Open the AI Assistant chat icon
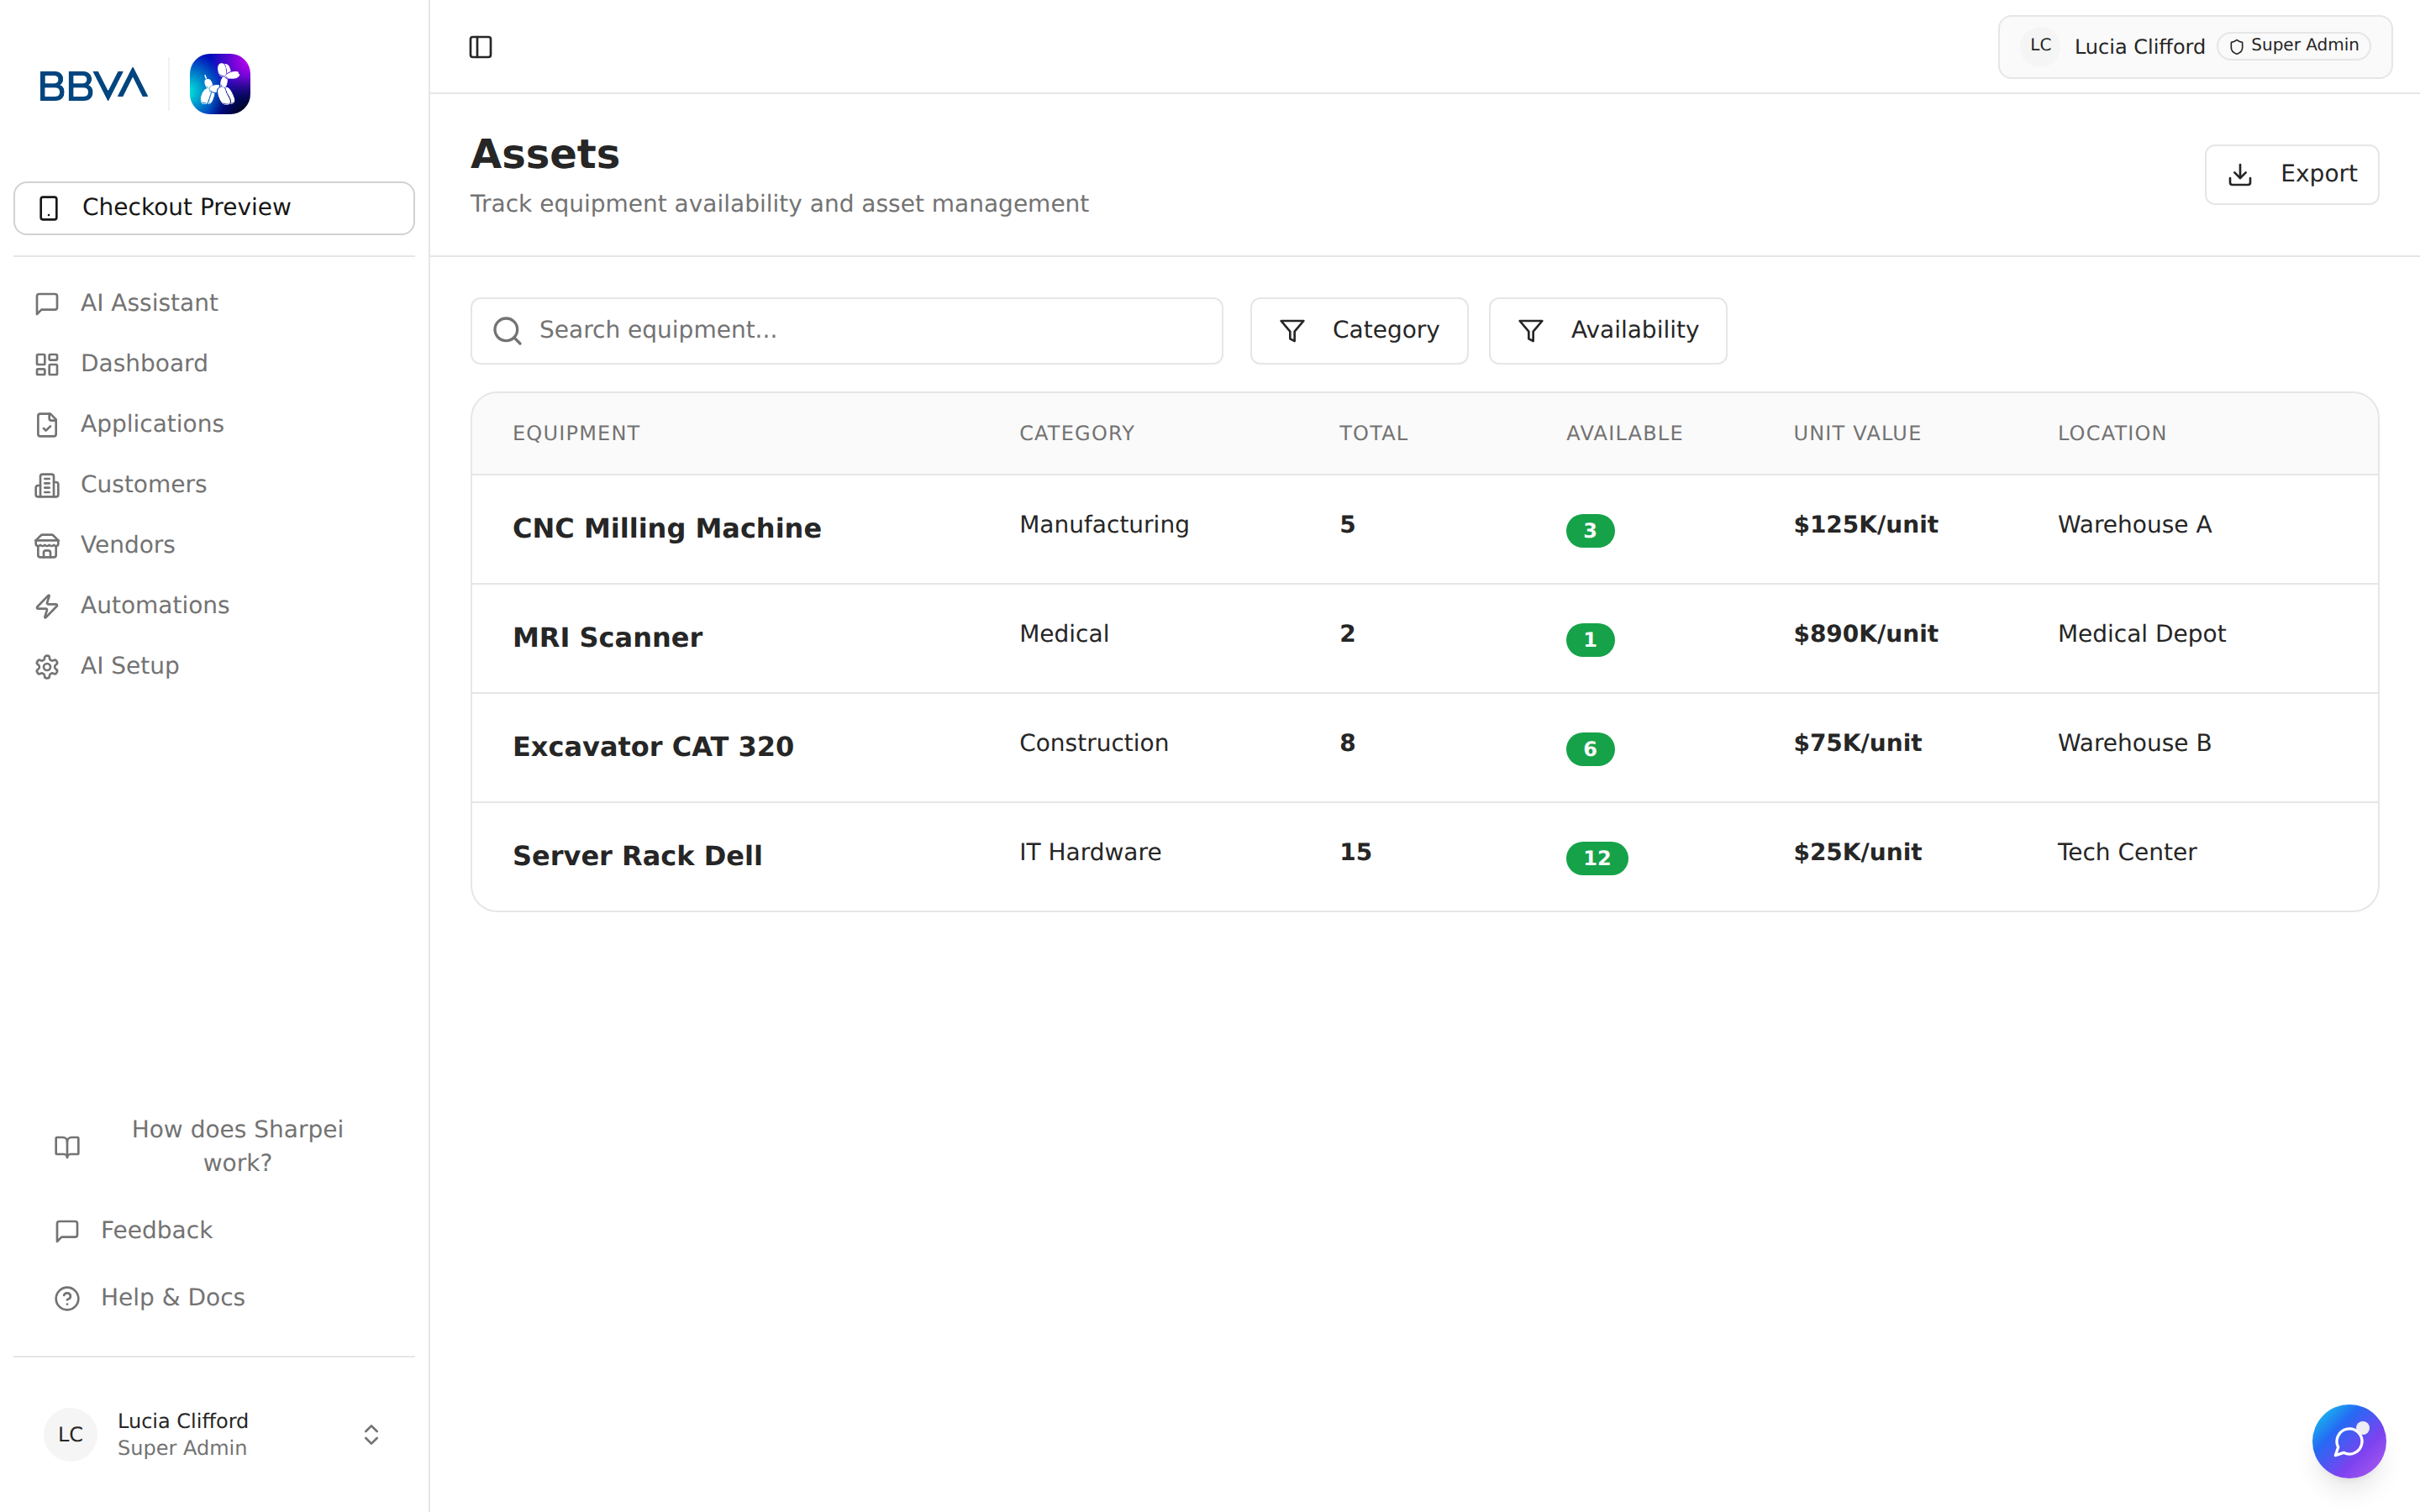 (x=48, y=303)
